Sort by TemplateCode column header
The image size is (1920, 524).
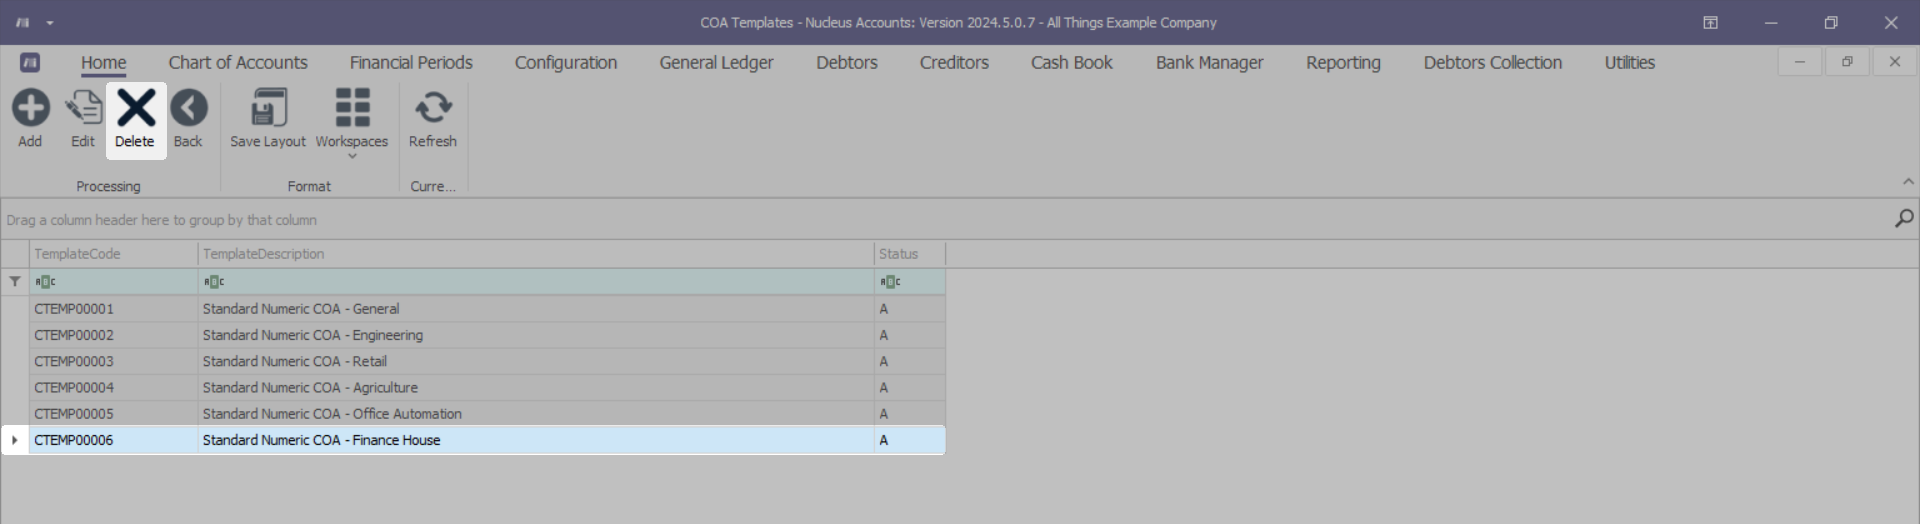coord(113,254)
